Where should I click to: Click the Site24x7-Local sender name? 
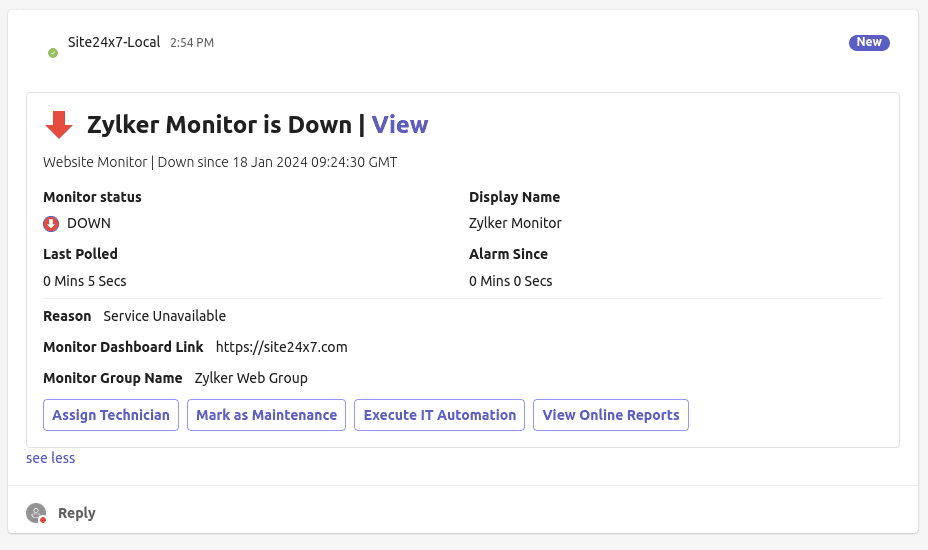114,42
